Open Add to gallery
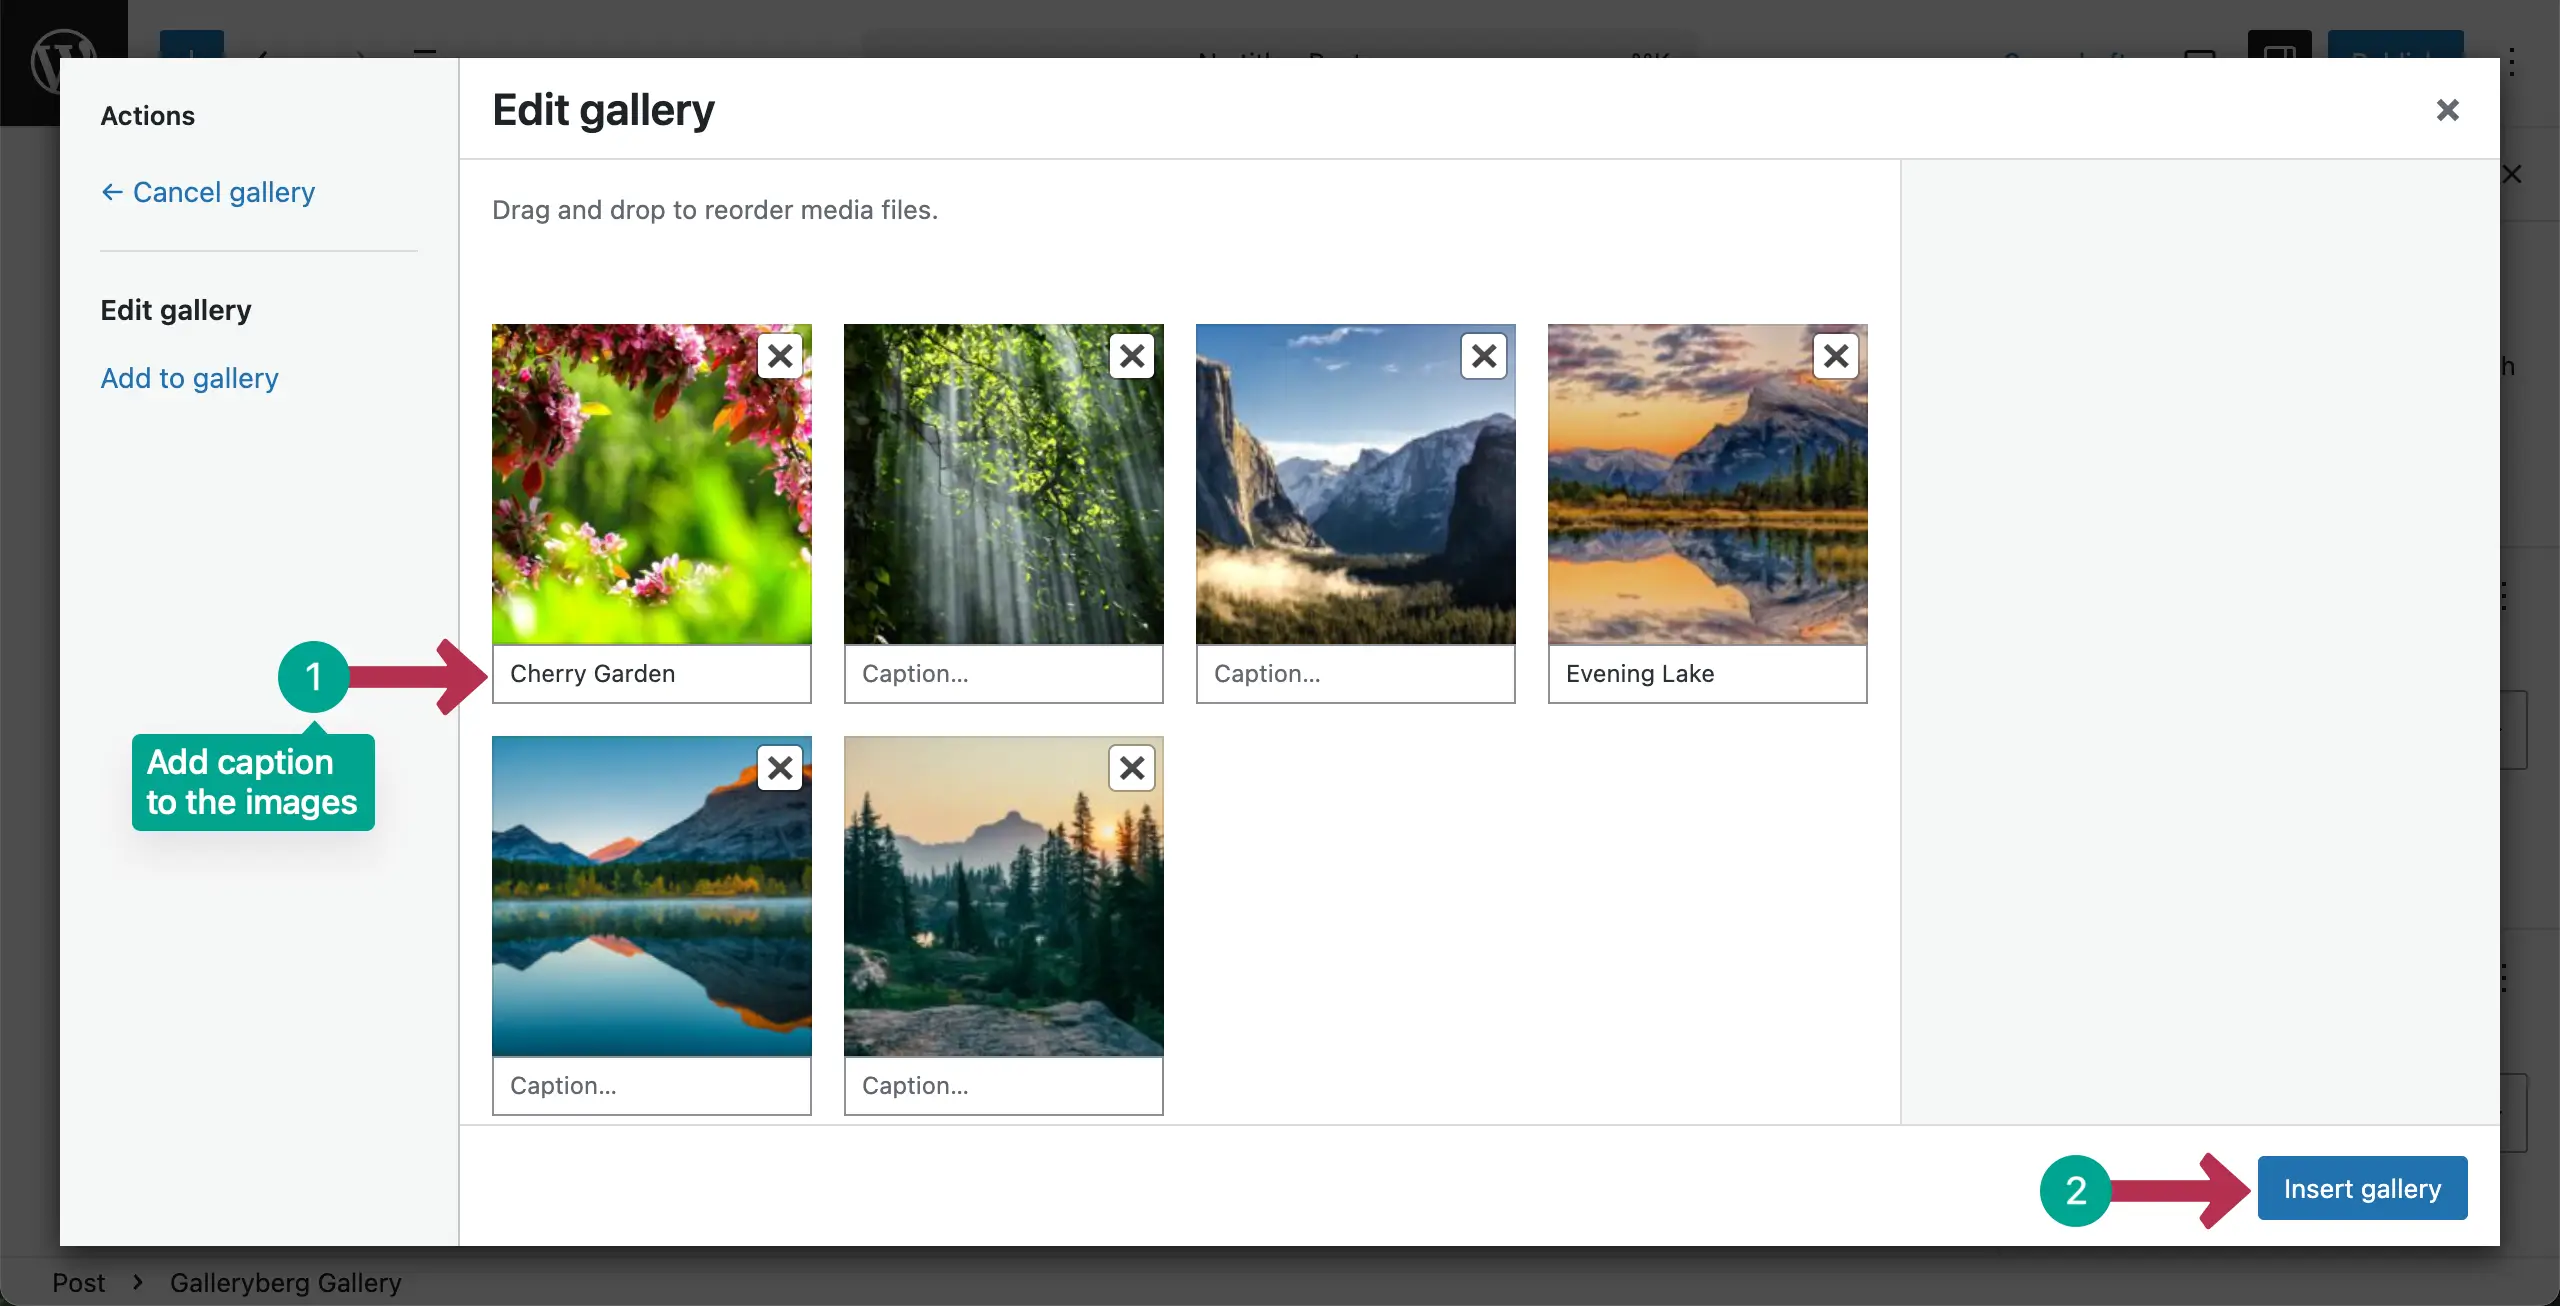This screenshot has height=1306, width=2560. 189,378
